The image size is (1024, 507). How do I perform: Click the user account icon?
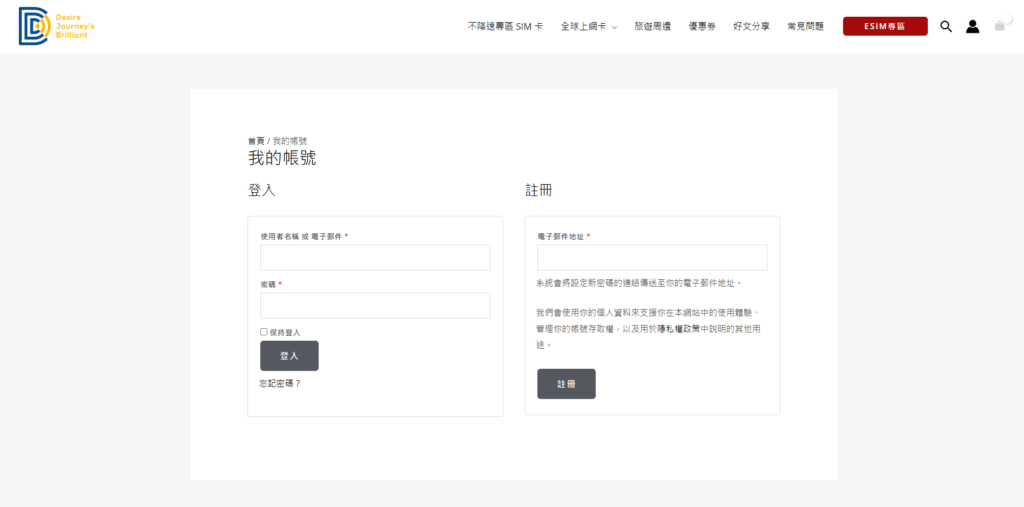pyautogui.click(x=972, y=26)
